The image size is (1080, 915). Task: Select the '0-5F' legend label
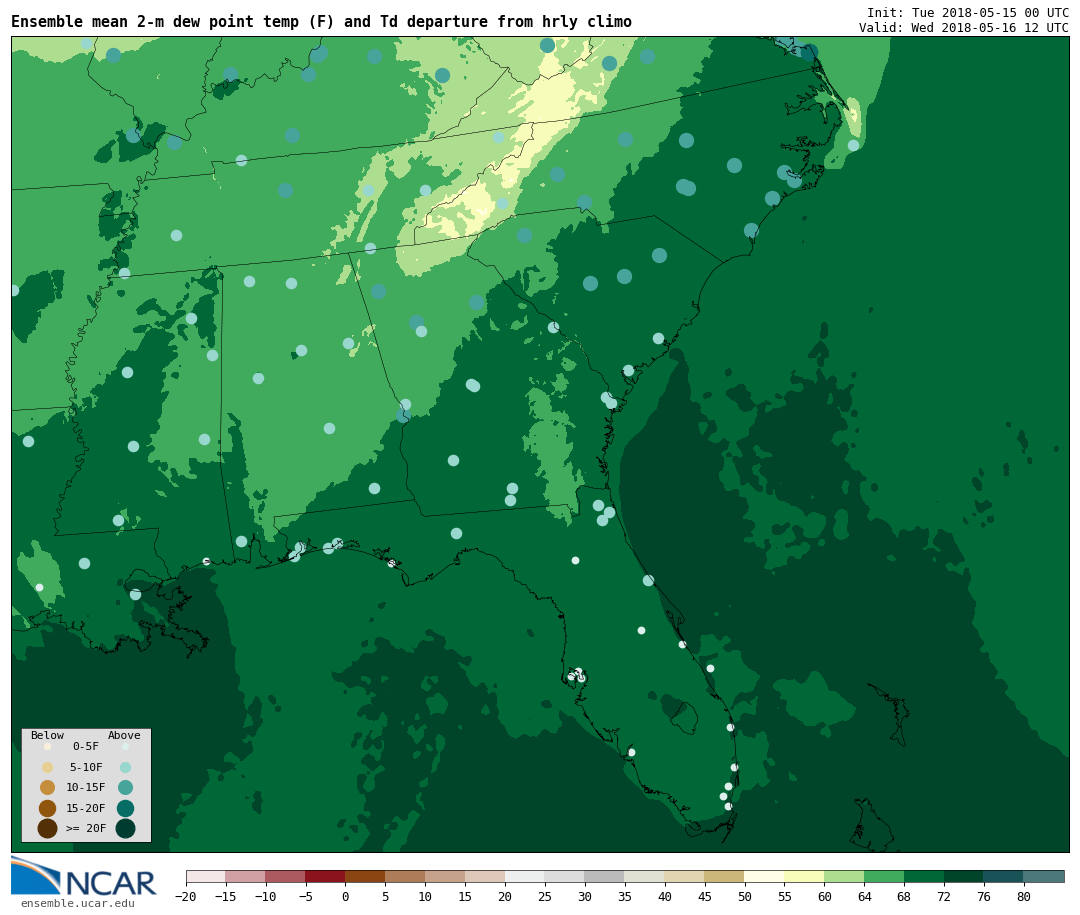coord(86,746)
